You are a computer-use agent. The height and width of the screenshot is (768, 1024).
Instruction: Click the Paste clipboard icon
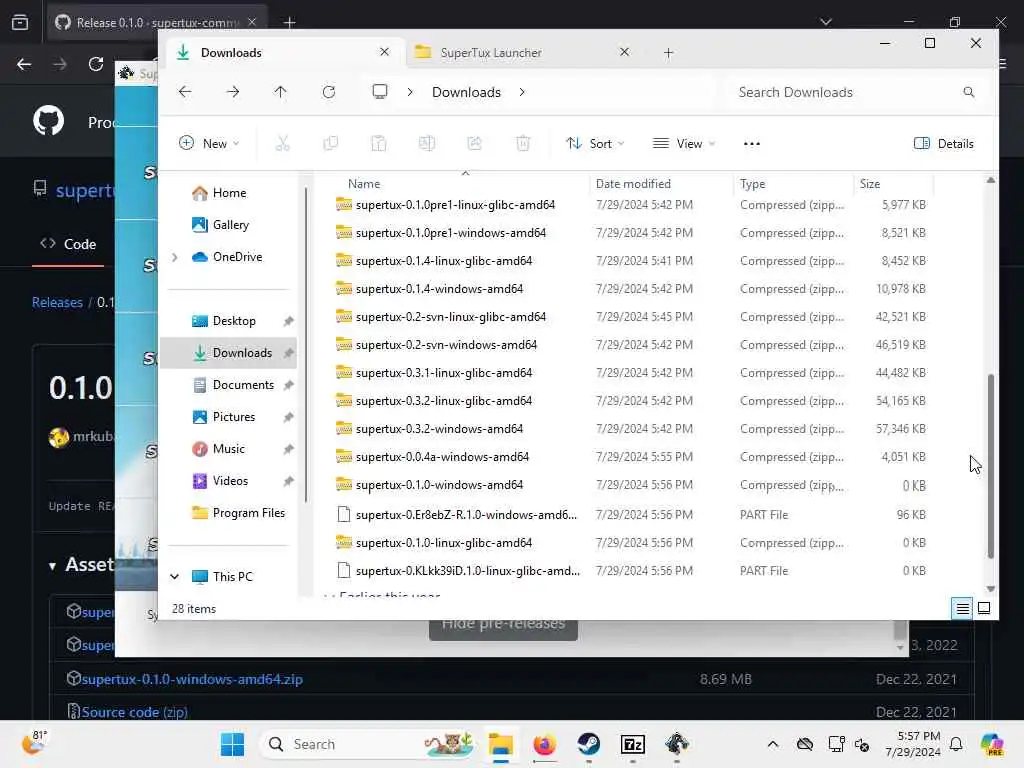(379, 144)
